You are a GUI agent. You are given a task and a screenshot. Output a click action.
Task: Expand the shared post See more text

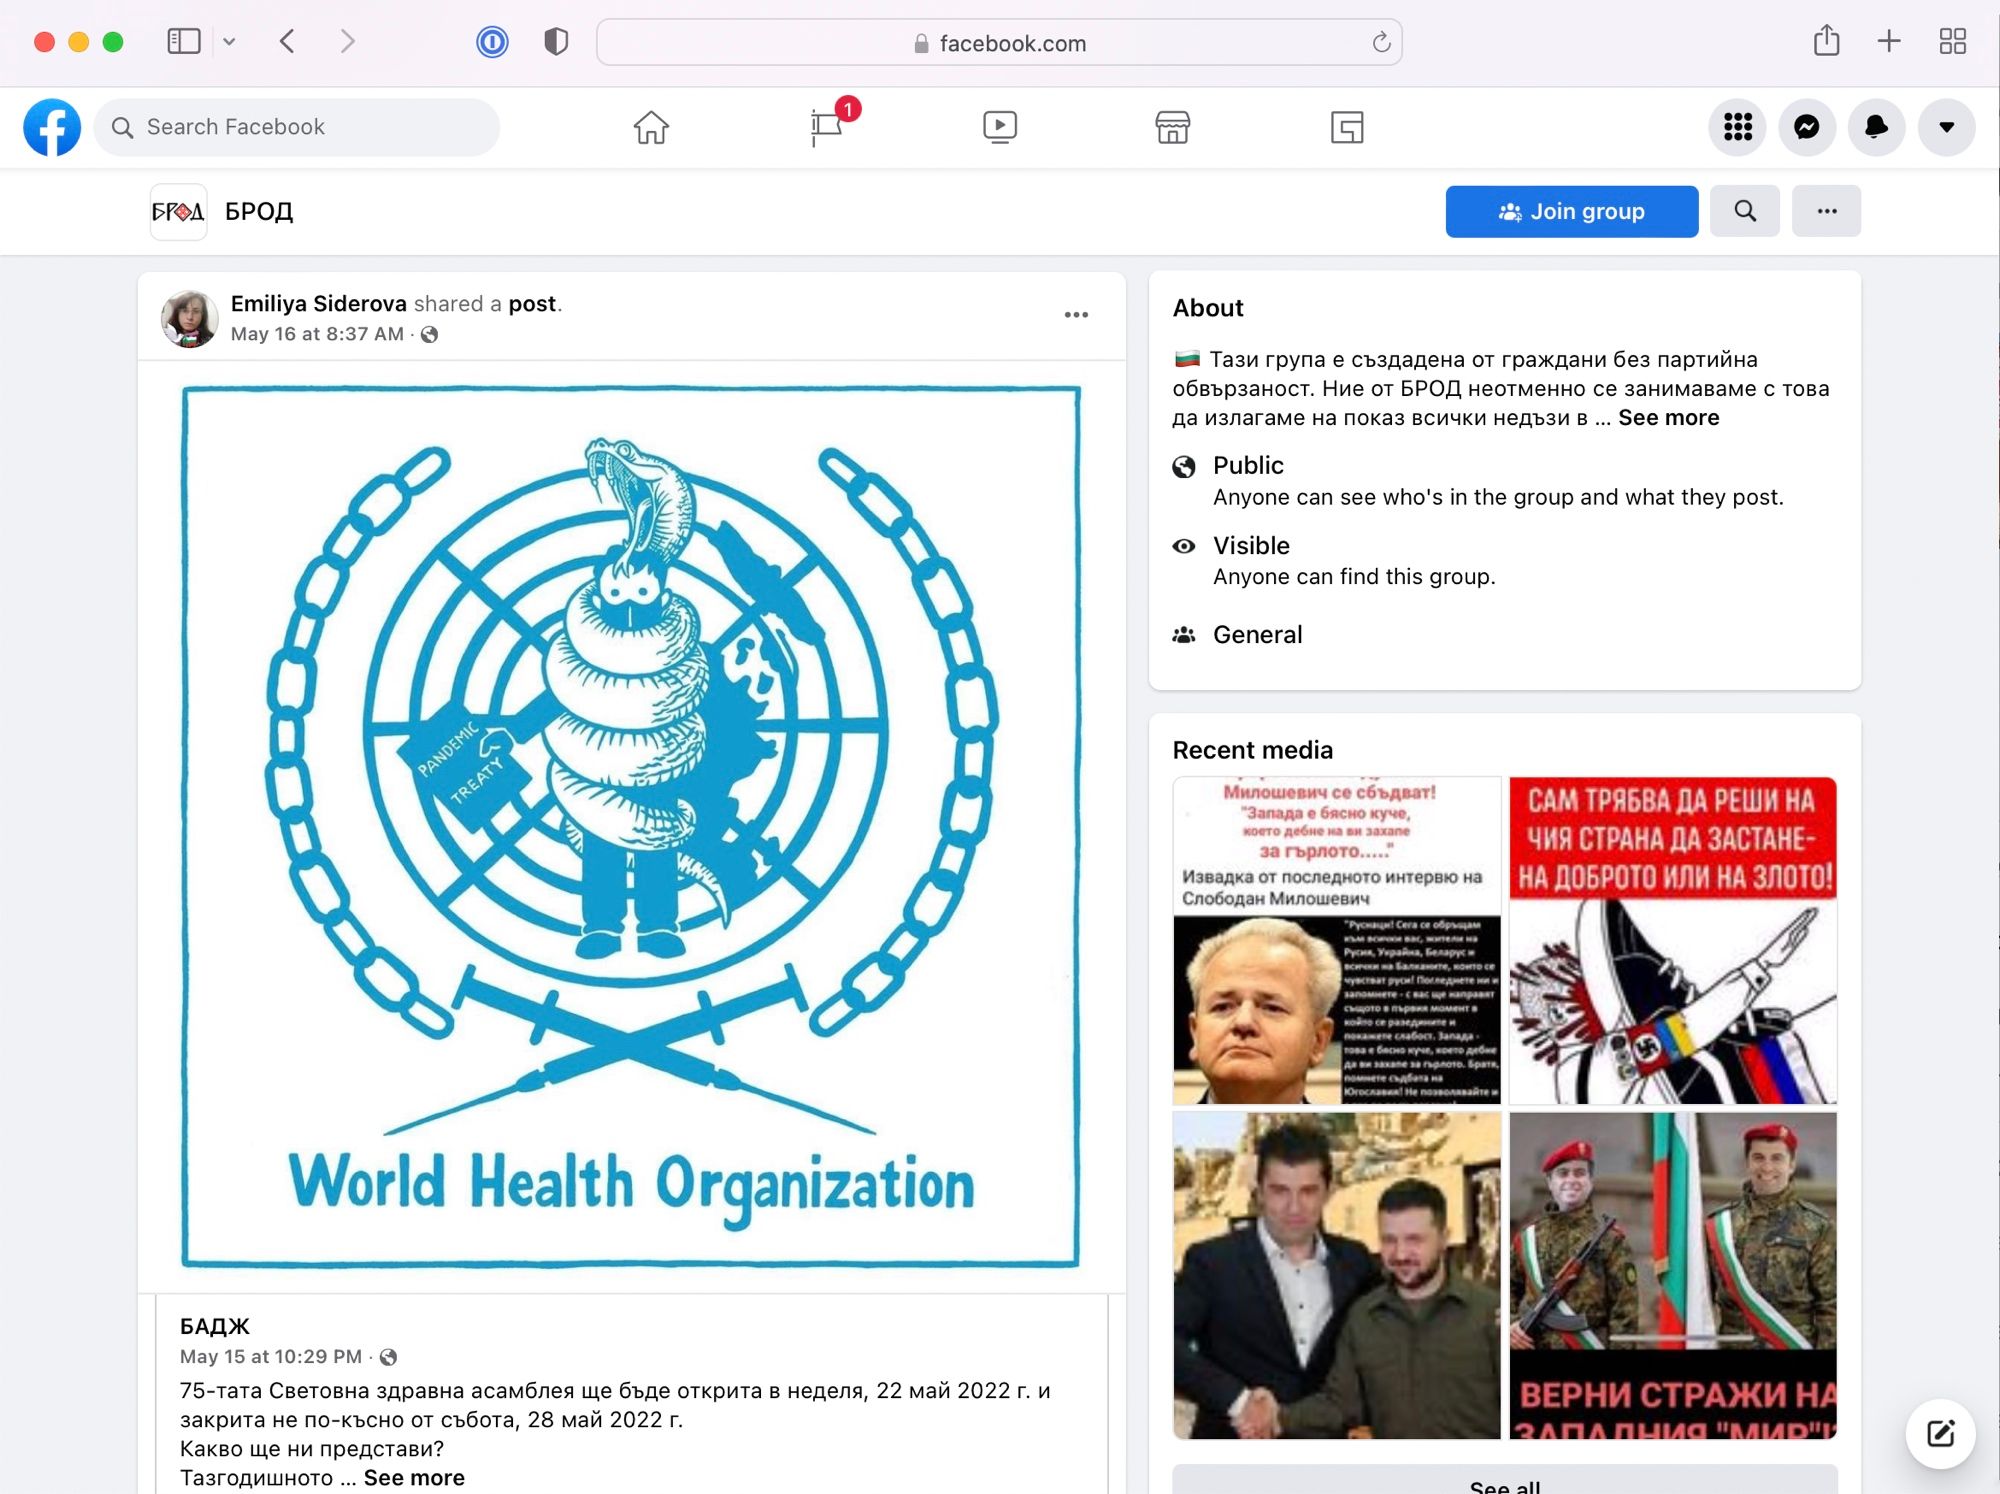414,1477
